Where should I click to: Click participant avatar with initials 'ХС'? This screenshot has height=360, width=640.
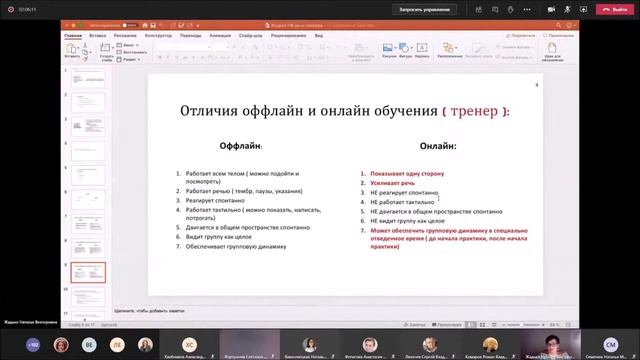point(189,344)
